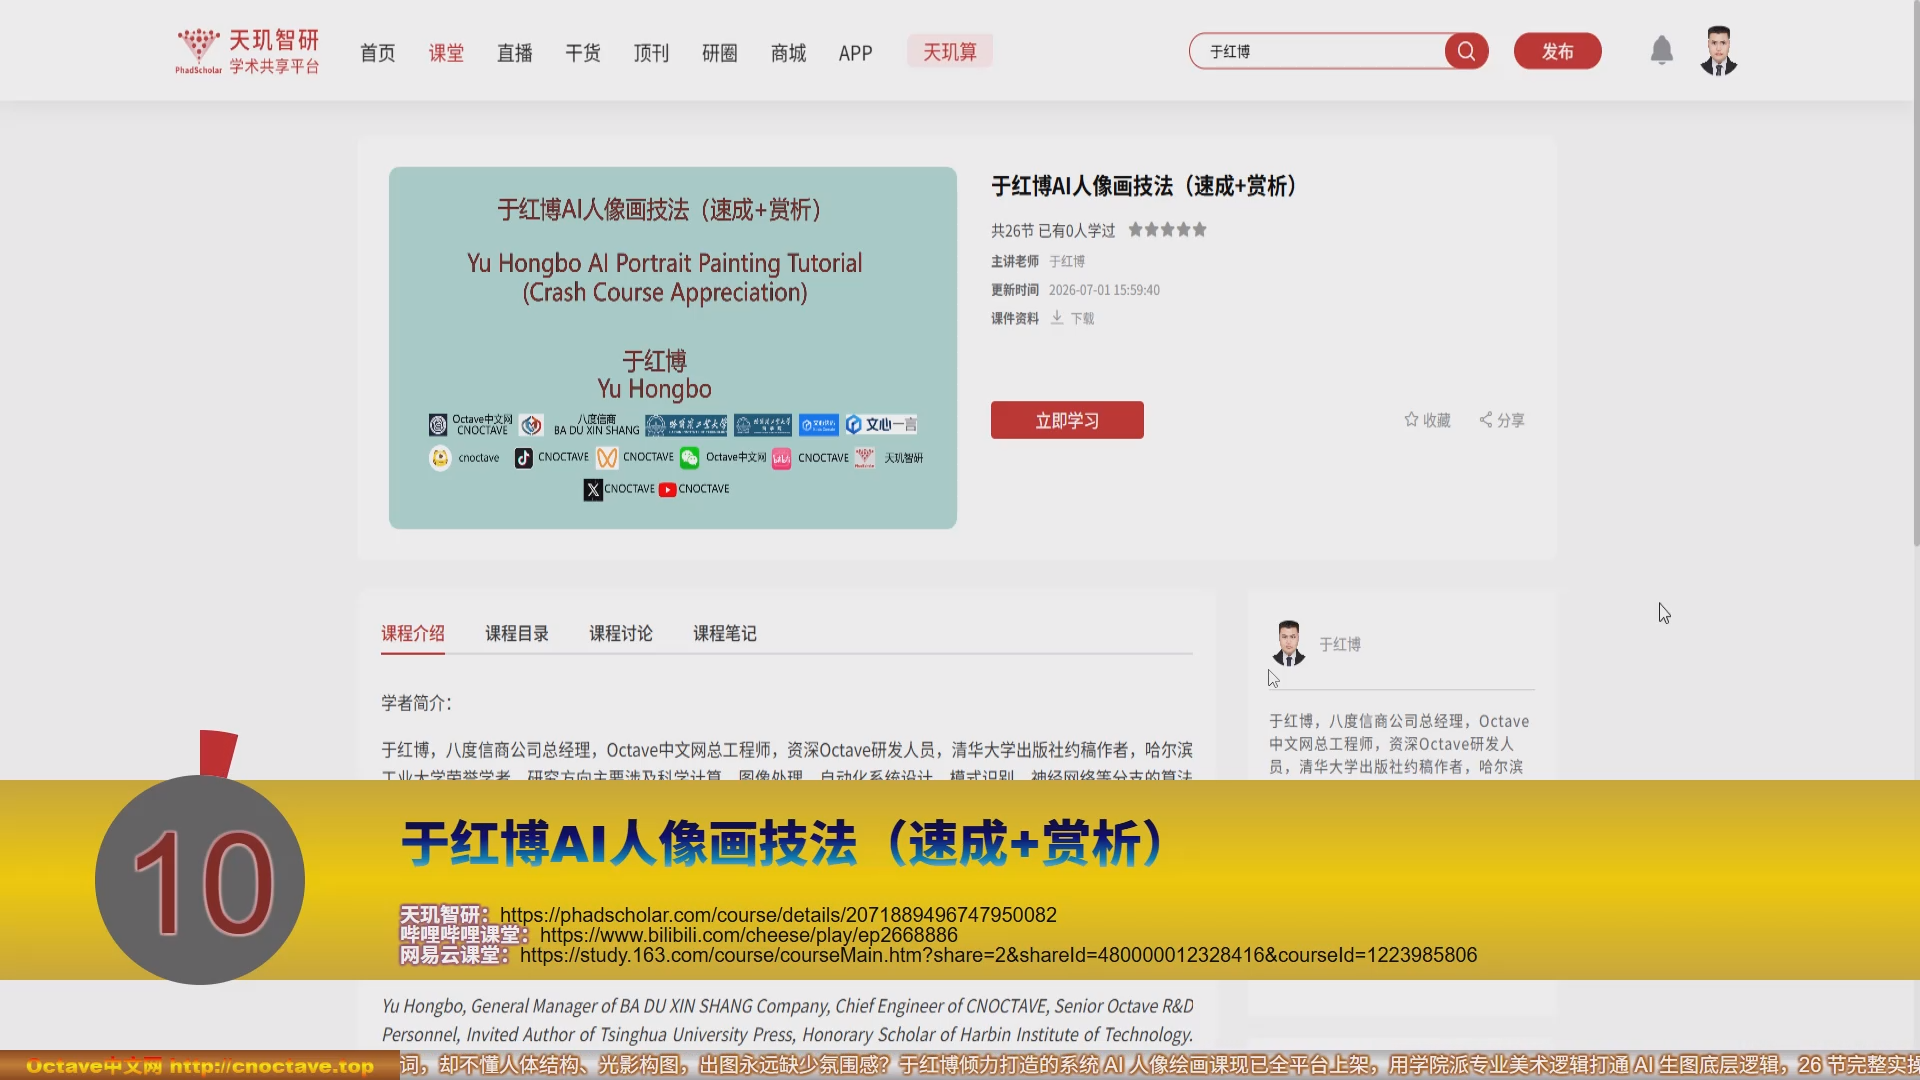Open the 课堂 navigation item
The height and width of the screenshot is (1080, 1920).
point(446,53)
